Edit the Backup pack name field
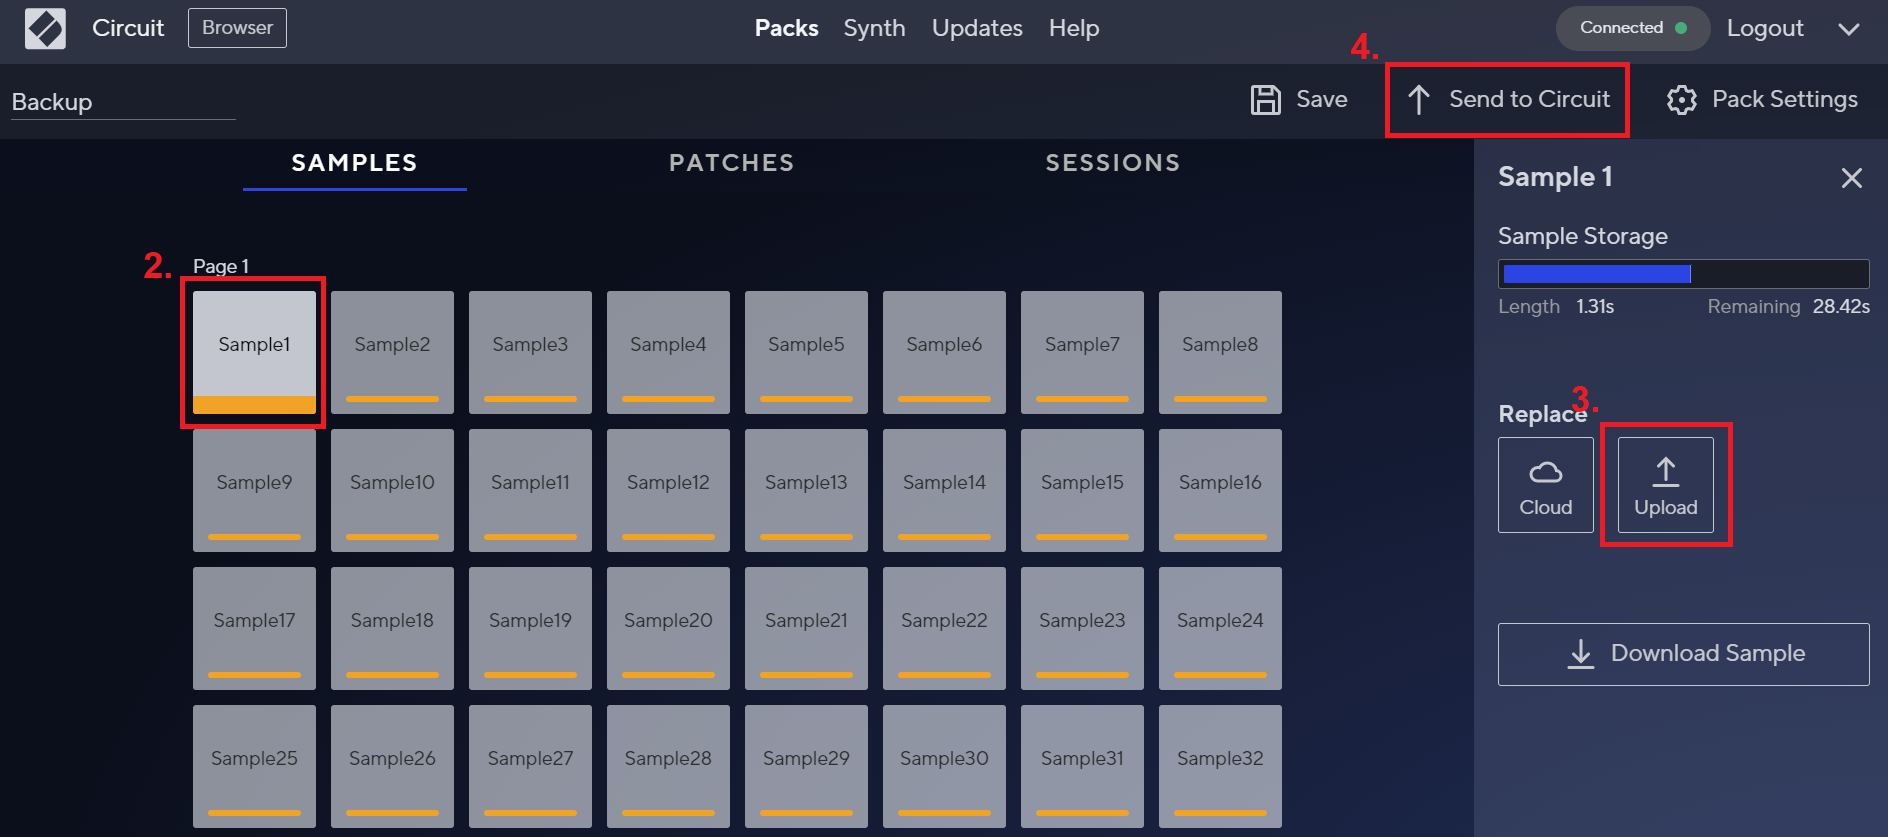 point(123,102)
